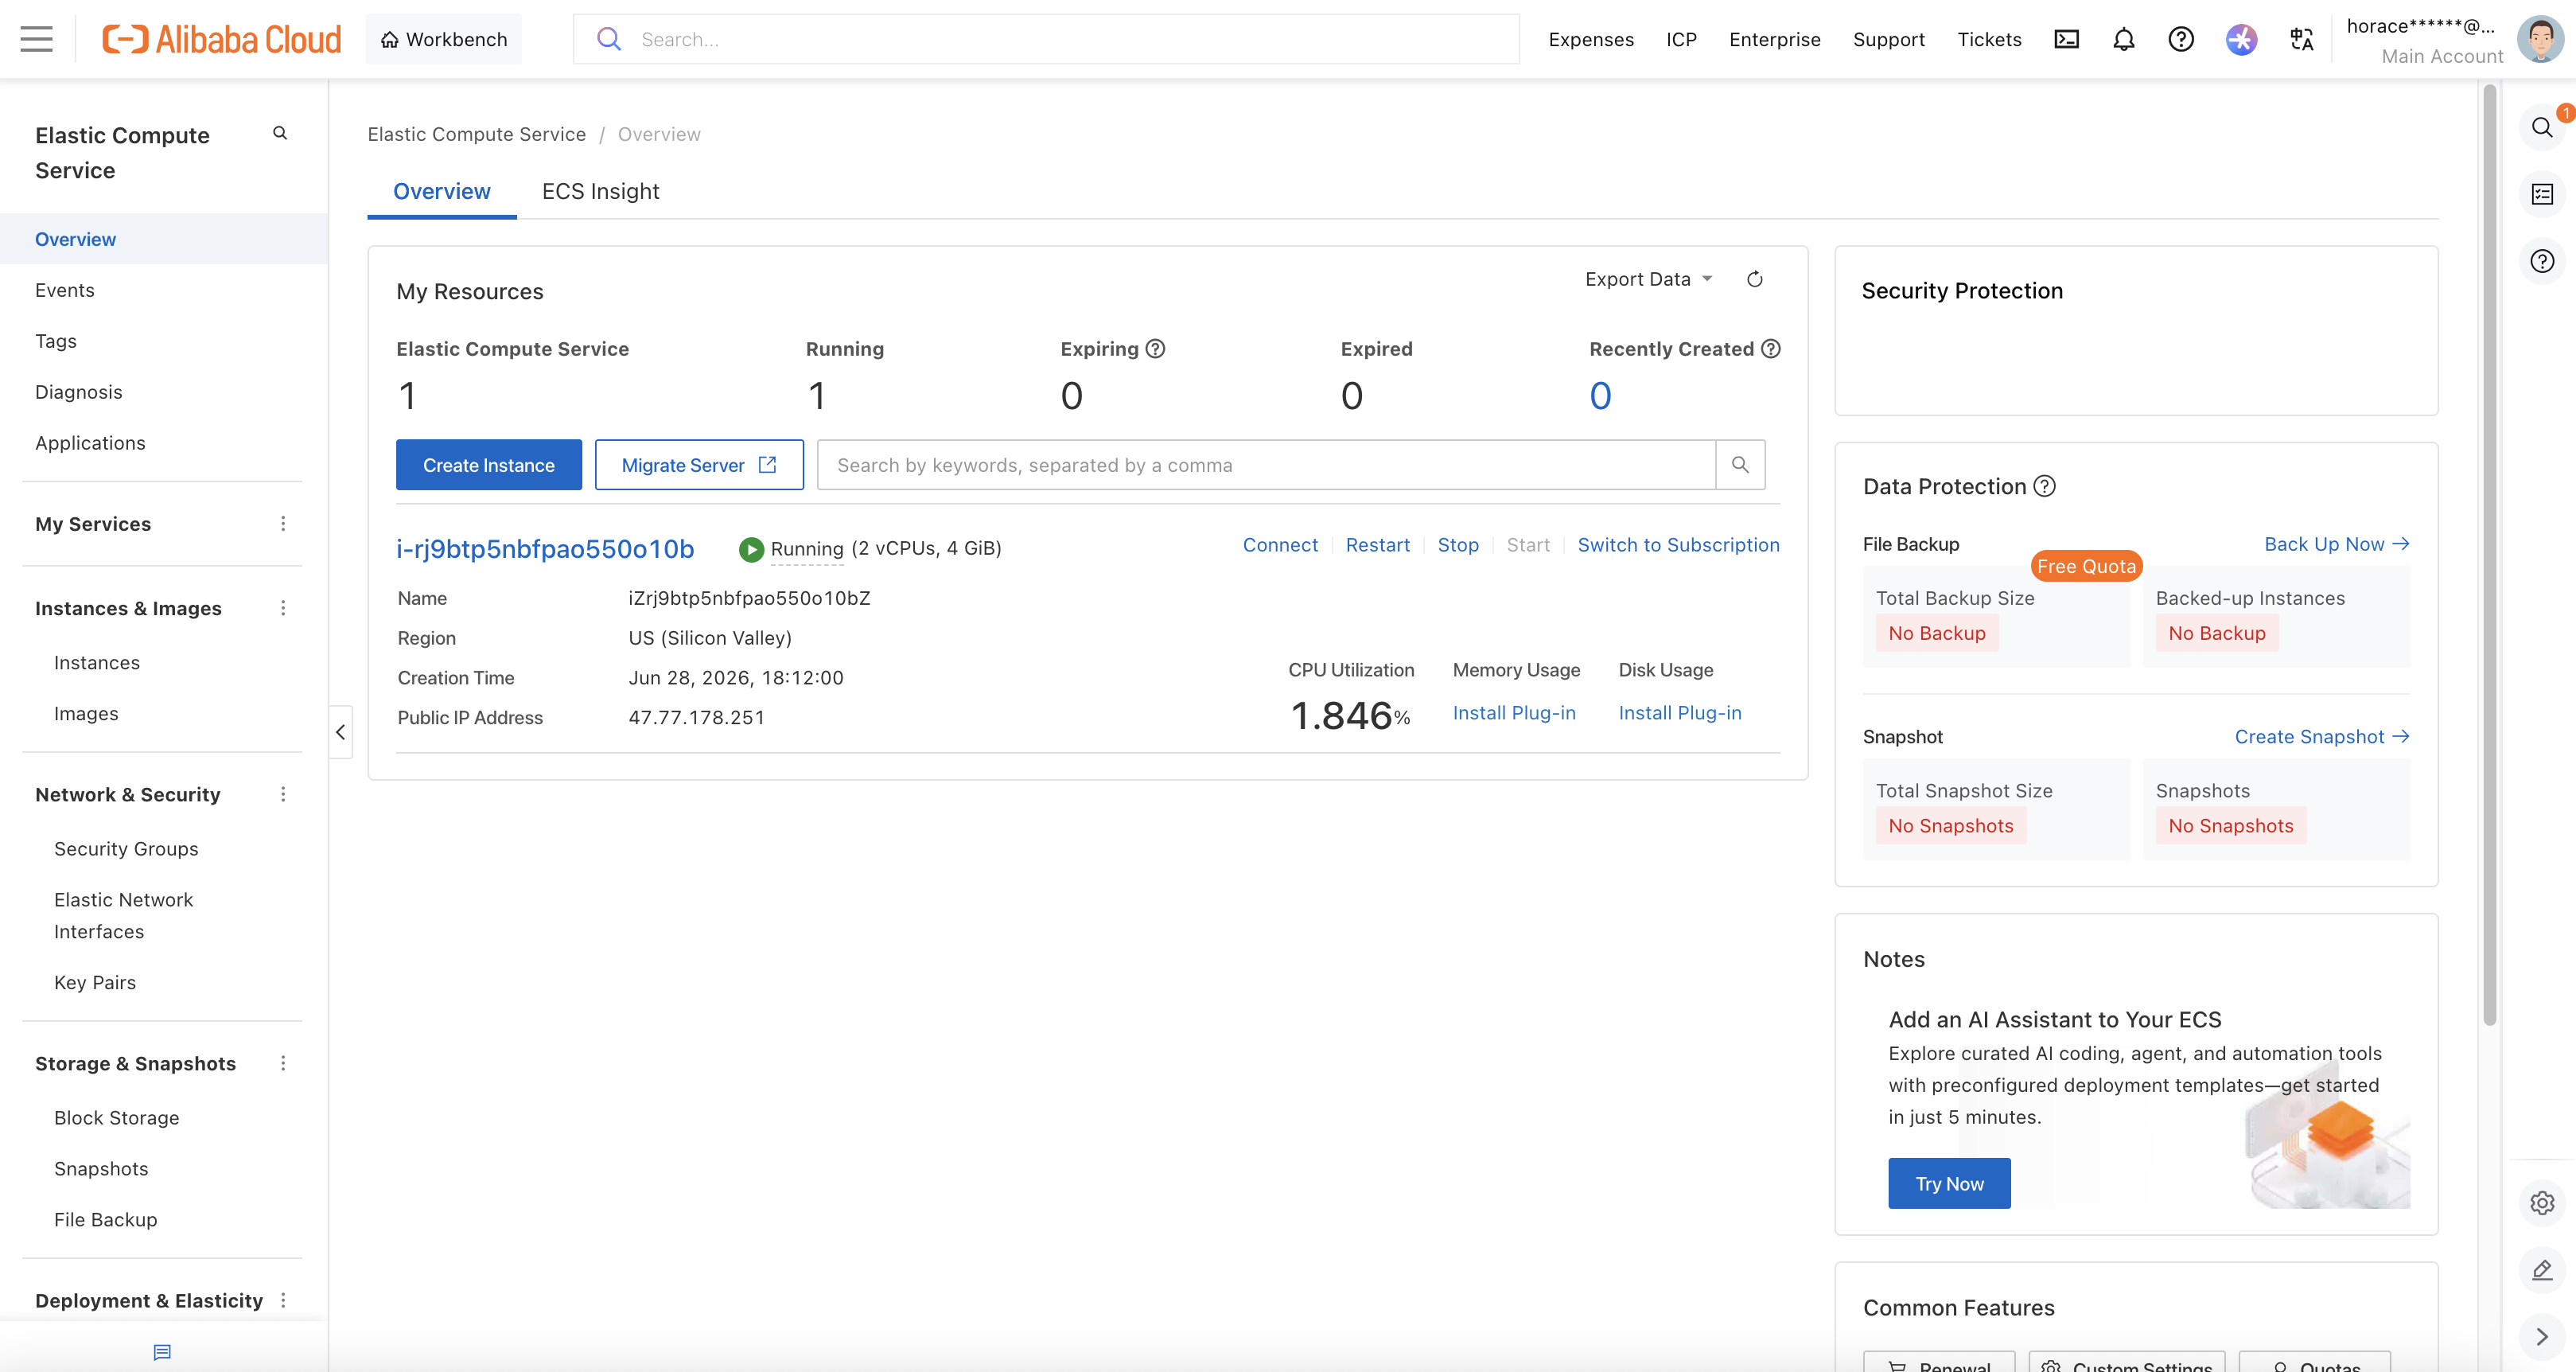Open right rail search icon with badge

click(2542, 127)
